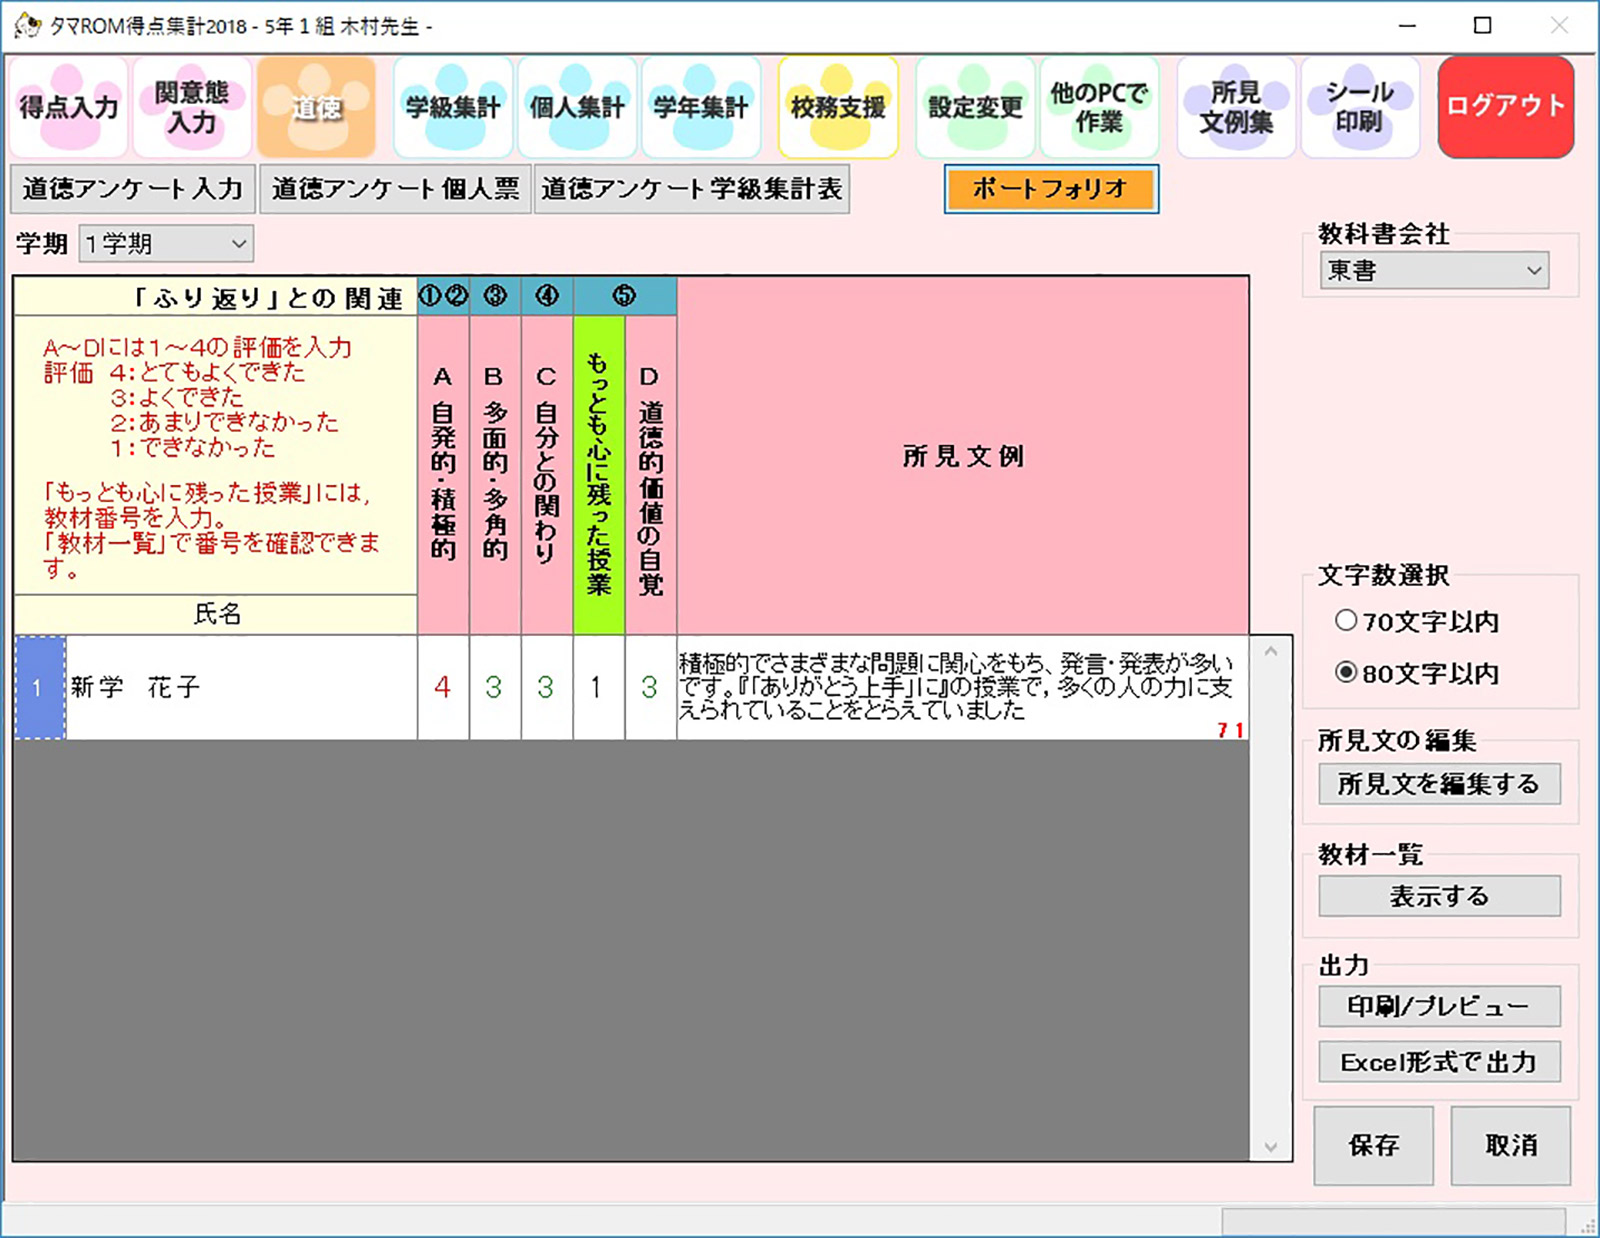
Task: Open the orange ポートフォリオ button
Action: point(1051,189)
